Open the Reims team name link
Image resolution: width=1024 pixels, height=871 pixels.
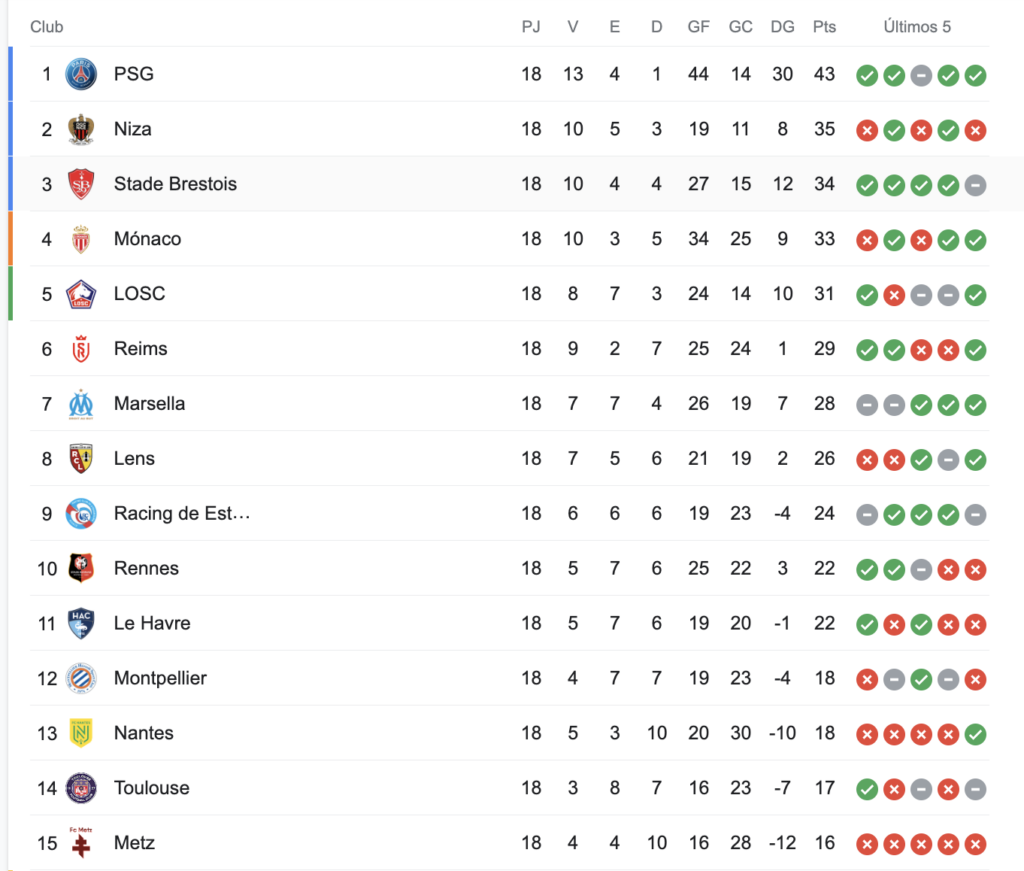pos(140,349)
